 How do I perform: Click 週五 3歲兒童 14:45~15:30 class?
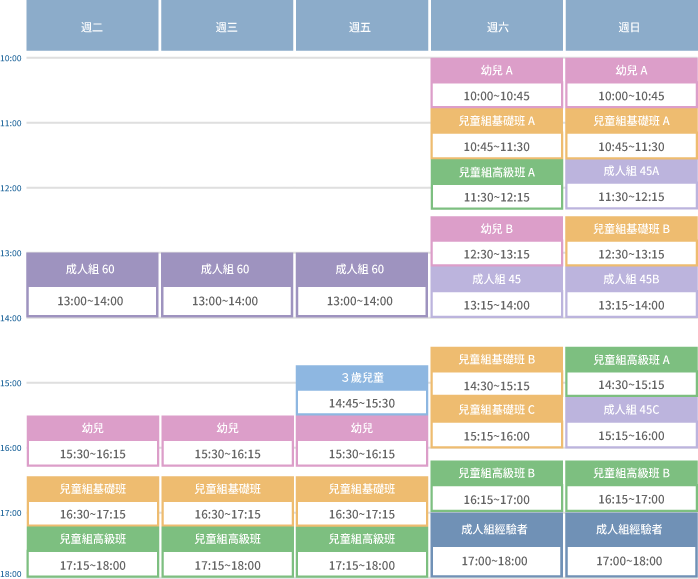(x=361, y=391)
